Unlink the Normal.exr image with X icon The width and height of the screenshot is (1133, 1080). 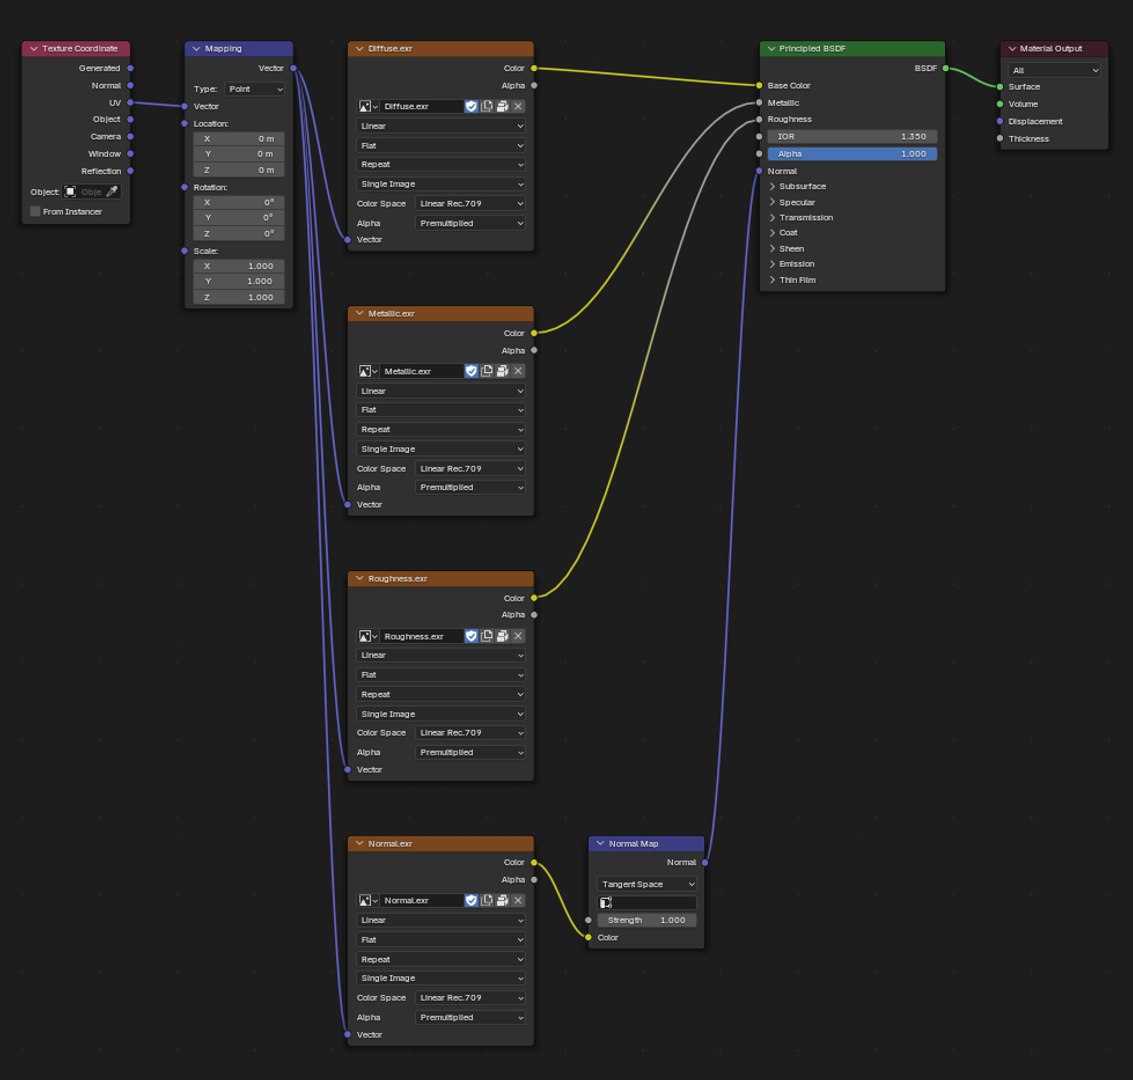click(518, 901)
